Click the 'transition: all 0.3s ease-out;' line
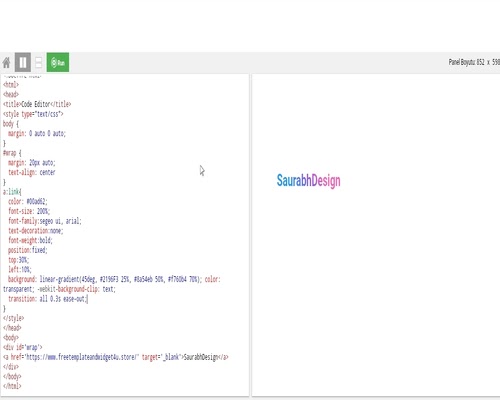This screenshot has height=400, width=500. [48, 299]
